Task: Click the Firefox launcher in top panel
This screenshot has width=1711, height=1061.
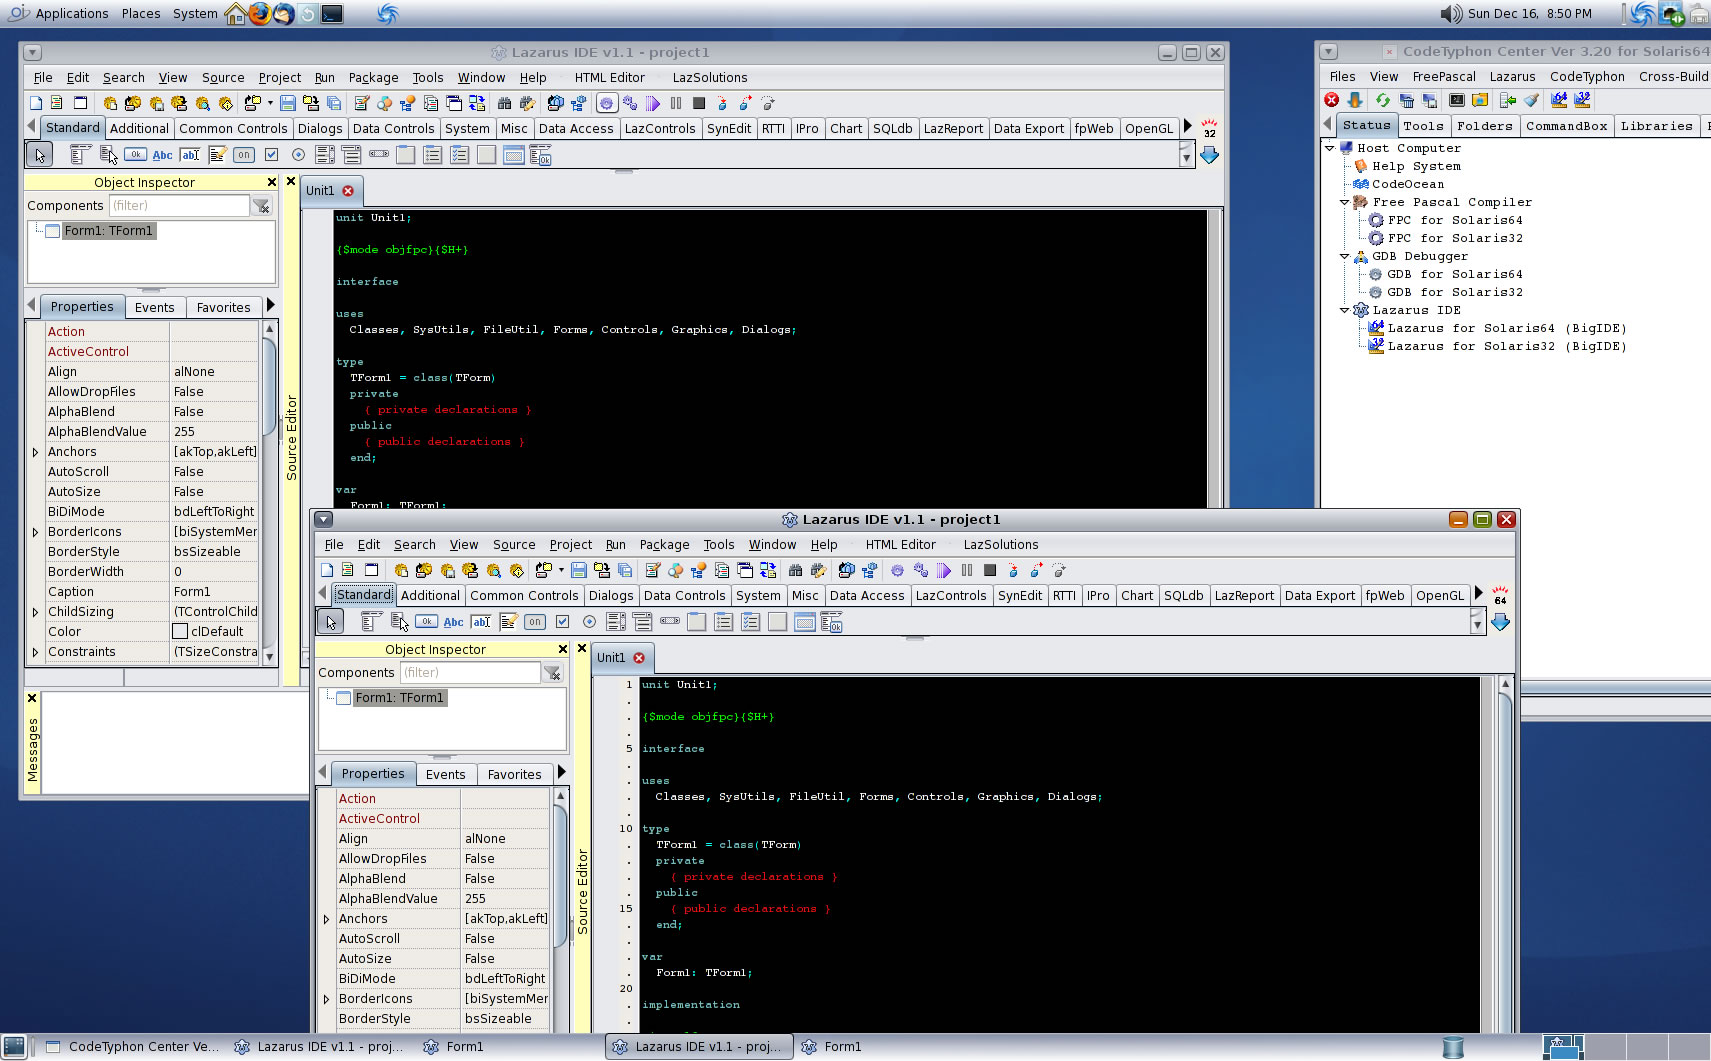Action: [260, 14]
